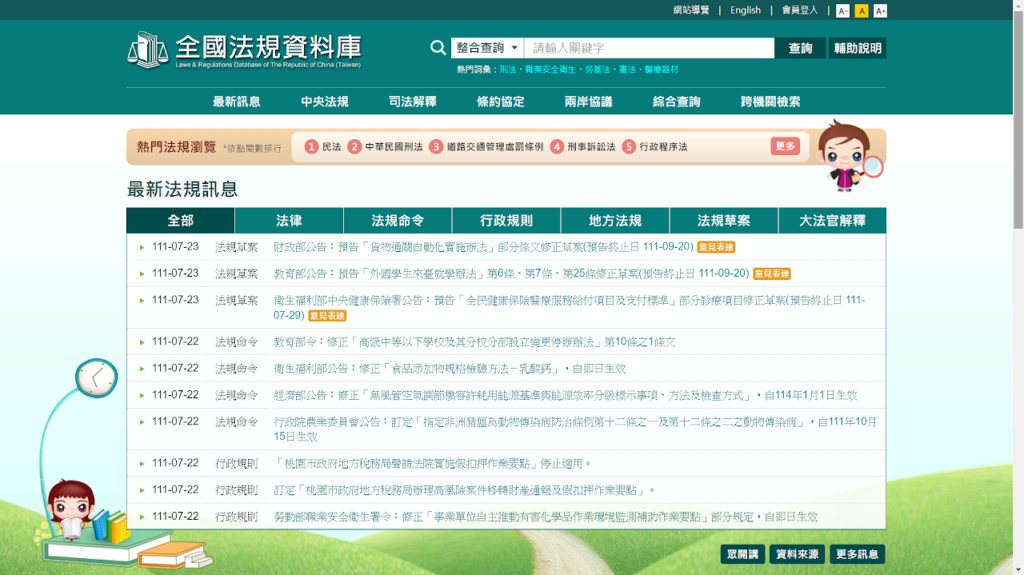
Task: Select the 法規草案 tab
Action: (724, 221)
